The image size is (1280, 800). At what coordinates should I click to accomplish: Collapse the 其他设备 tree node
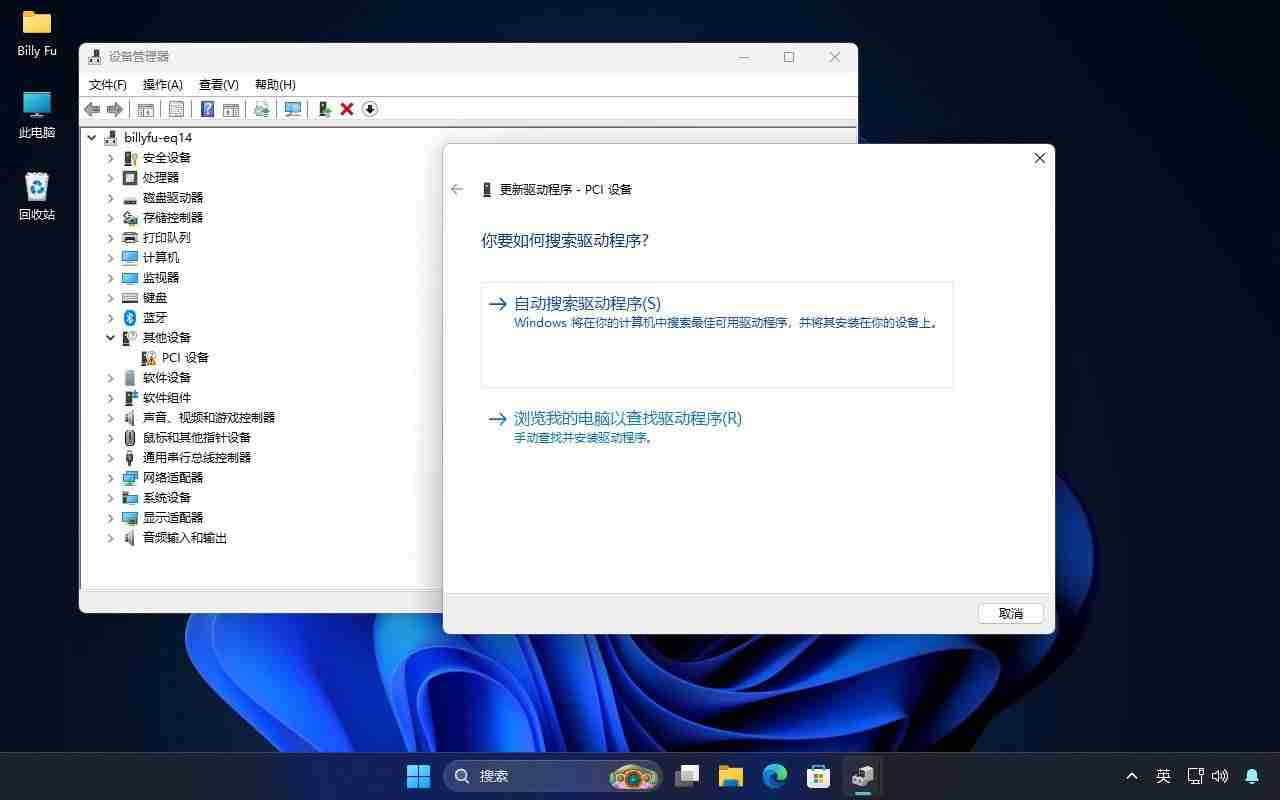111,337
